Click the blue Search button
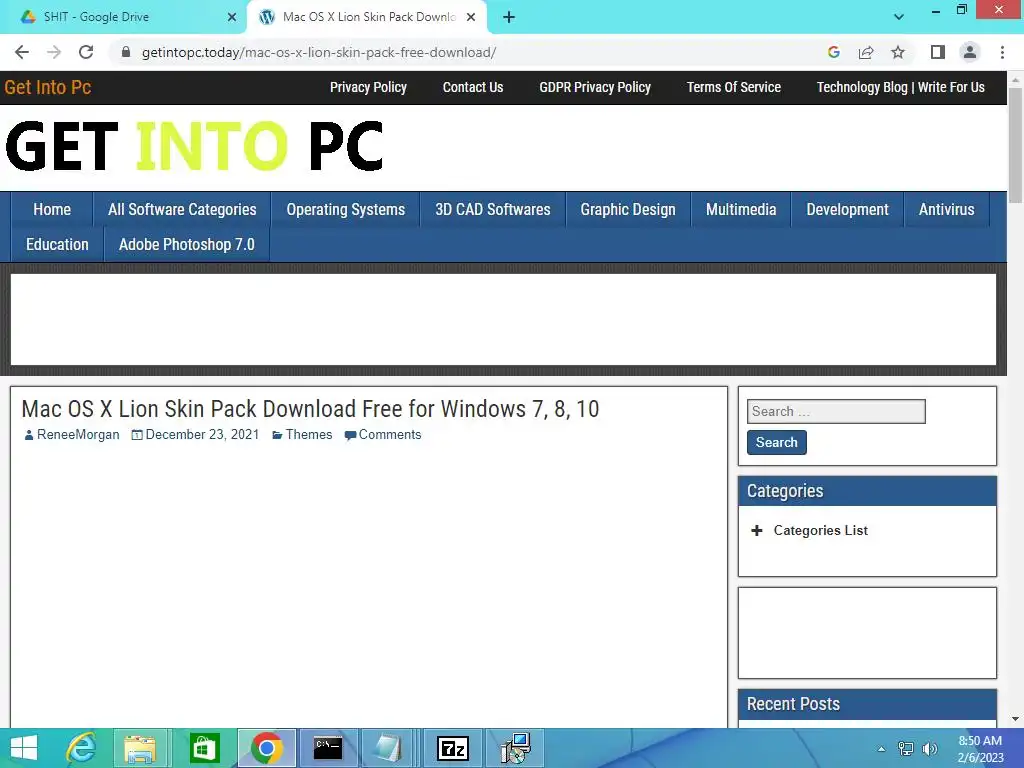The height and width of the screenshot is (768, 1024). coord(776,442)
